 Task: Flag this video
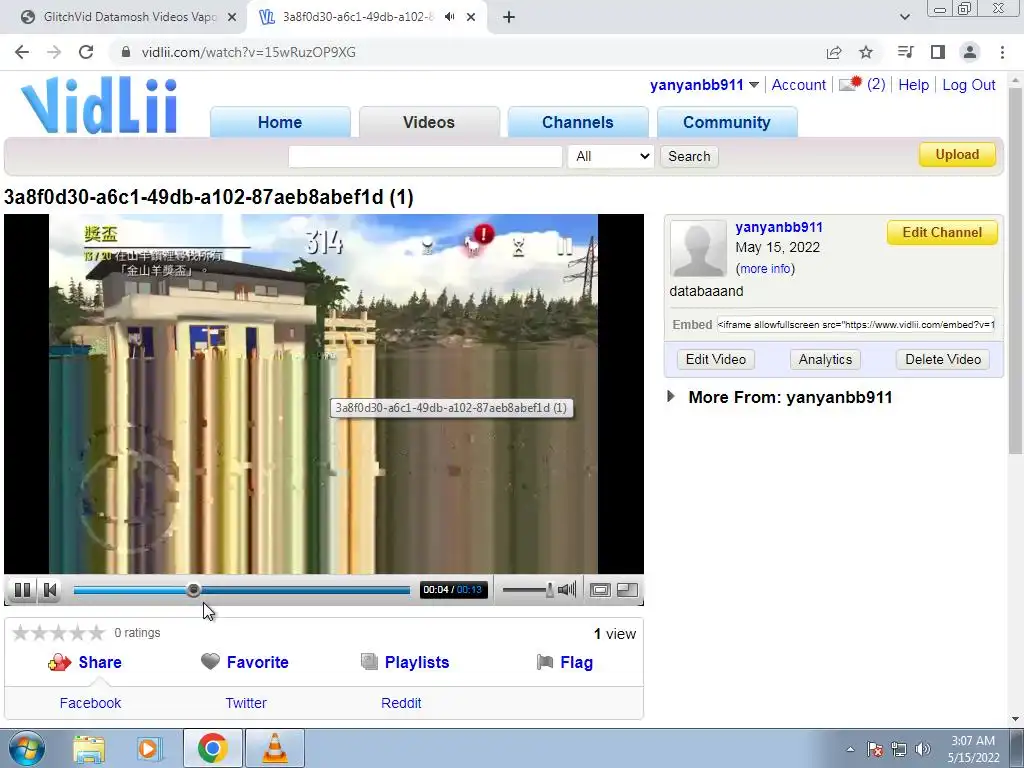565,662
